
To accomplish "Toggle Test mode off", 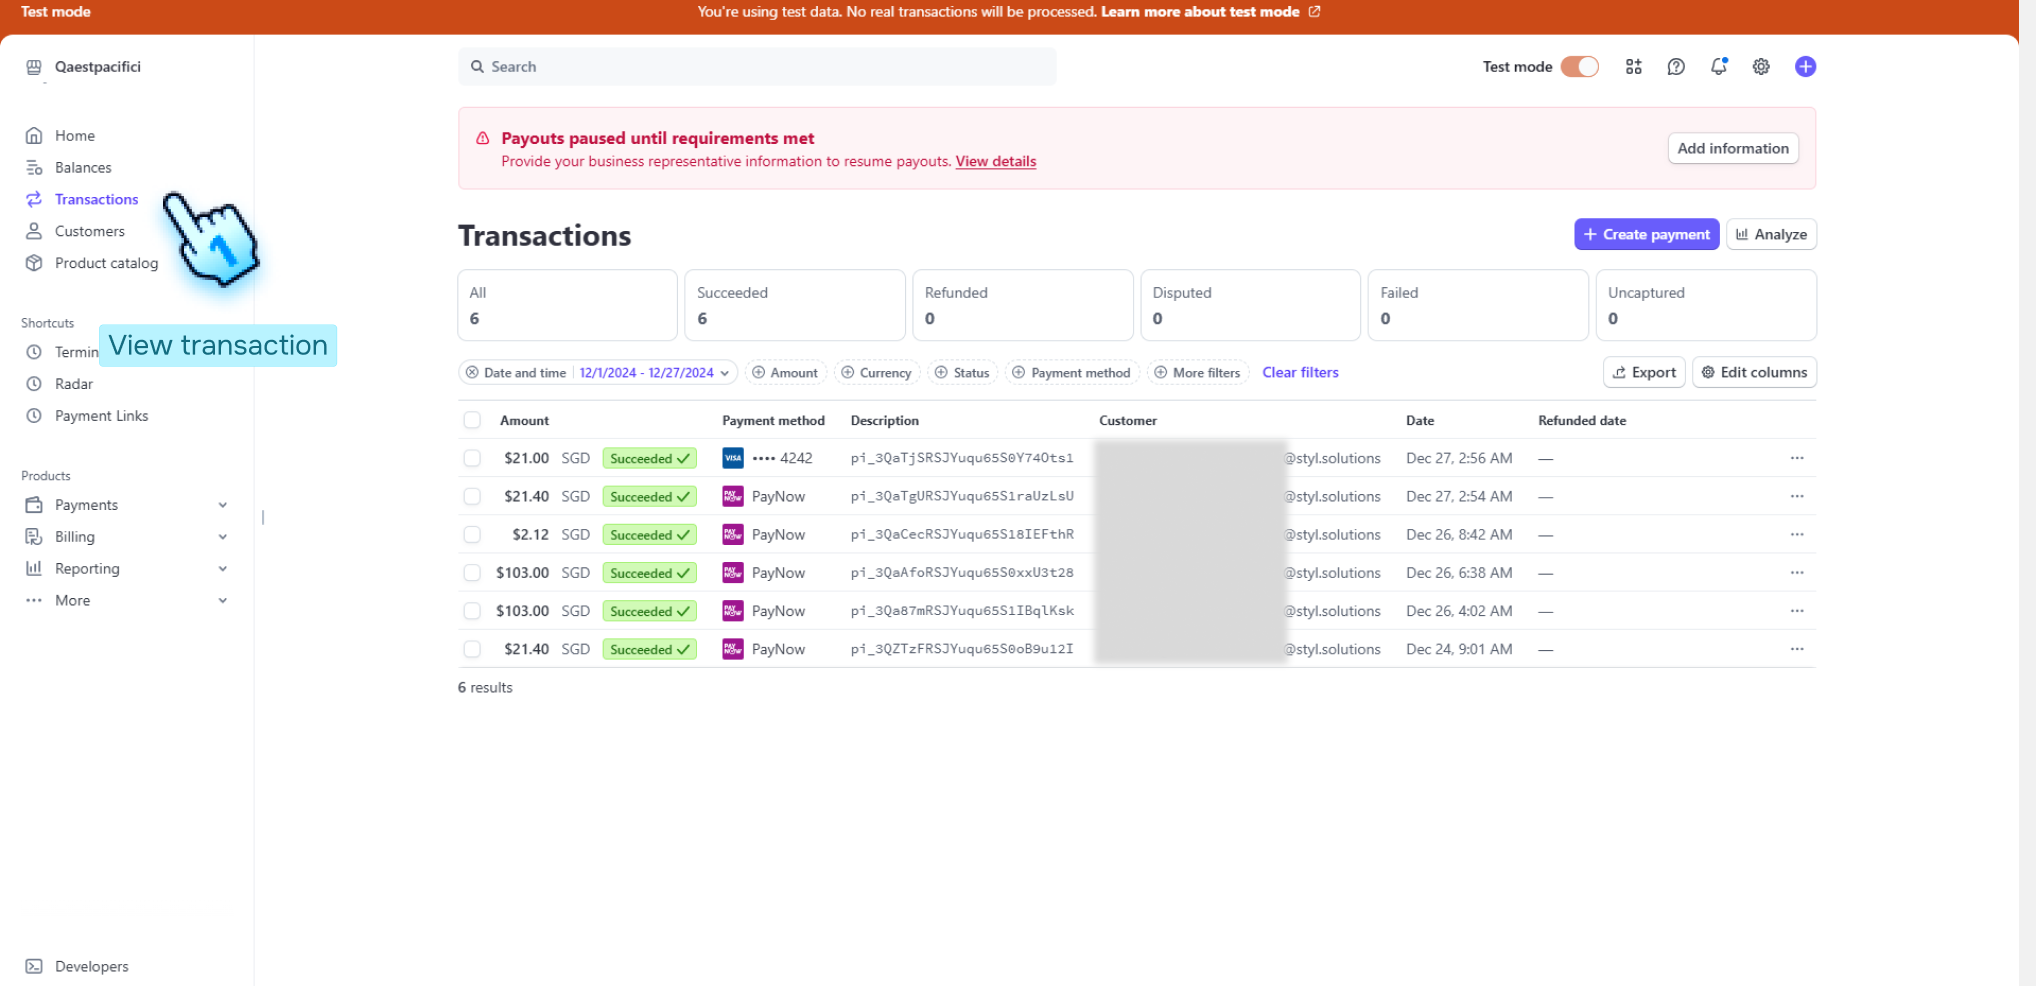I will click(1580, 66).
